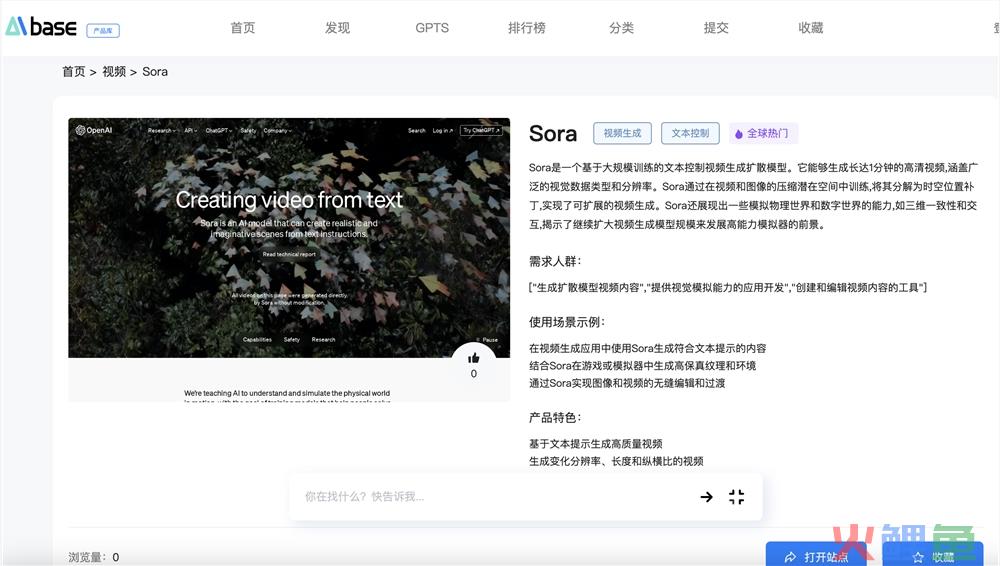This screenshot has height=566, width=1000.
Task: Click the 收藏 star button
Action: 932,555
